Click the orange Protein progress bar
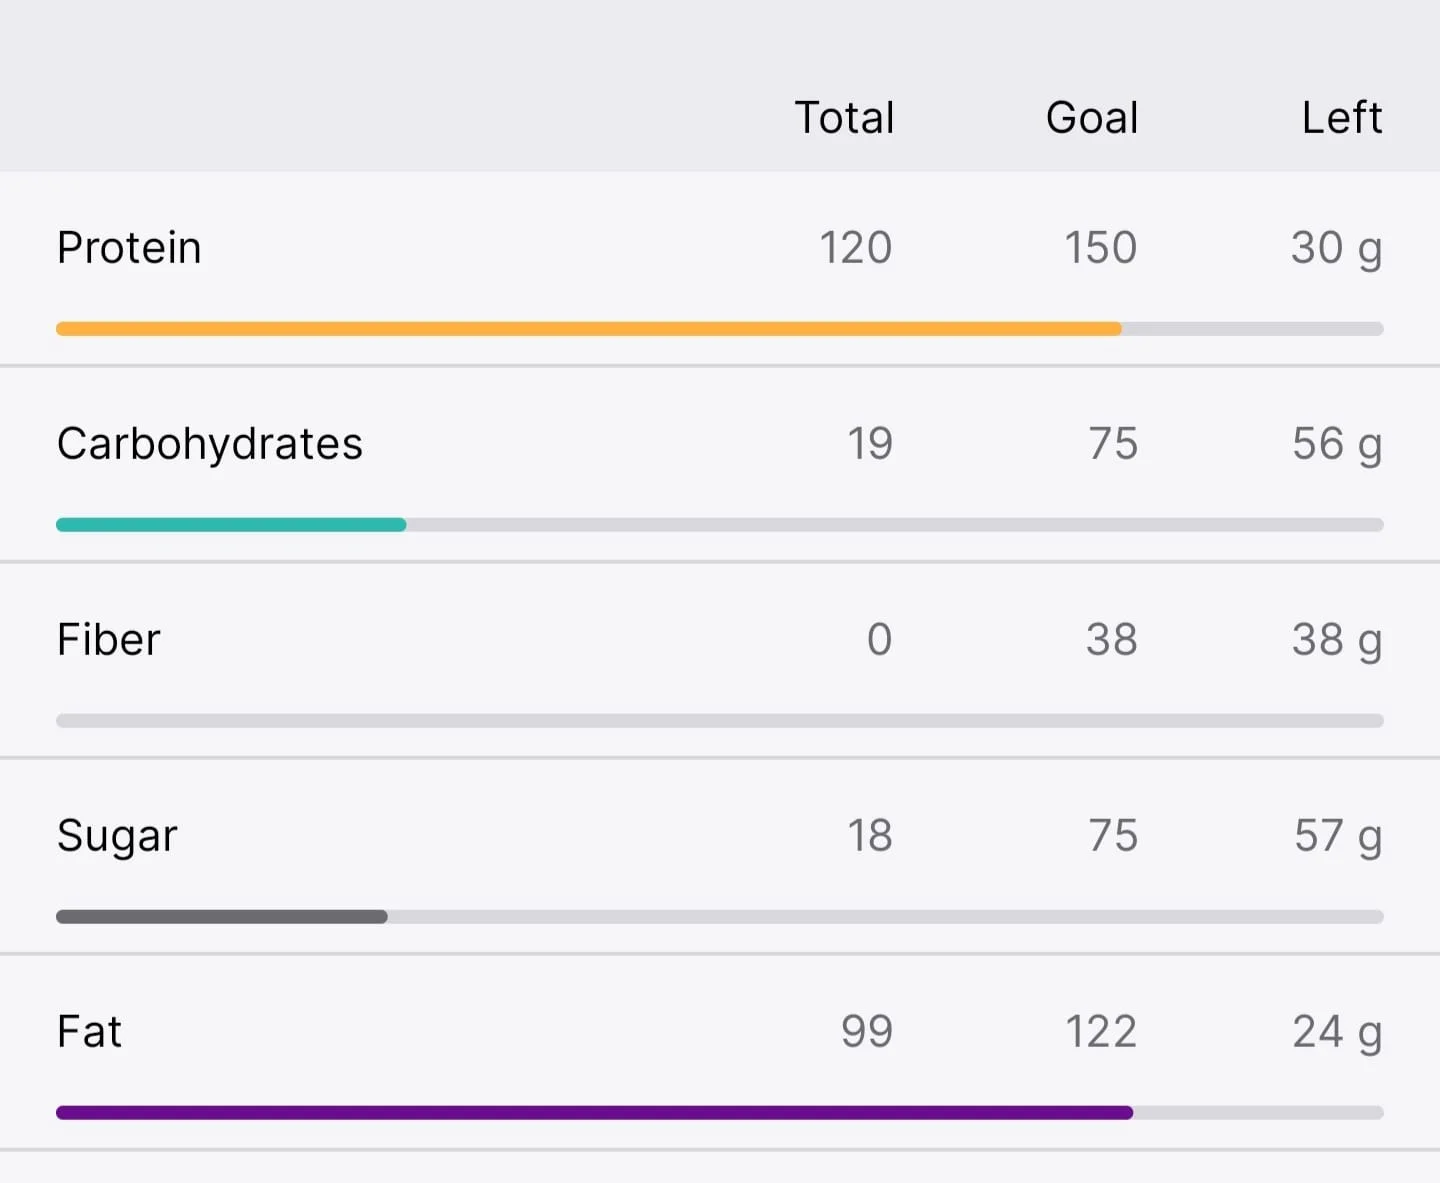1440x1183 pixels. [x=720, y=329]
